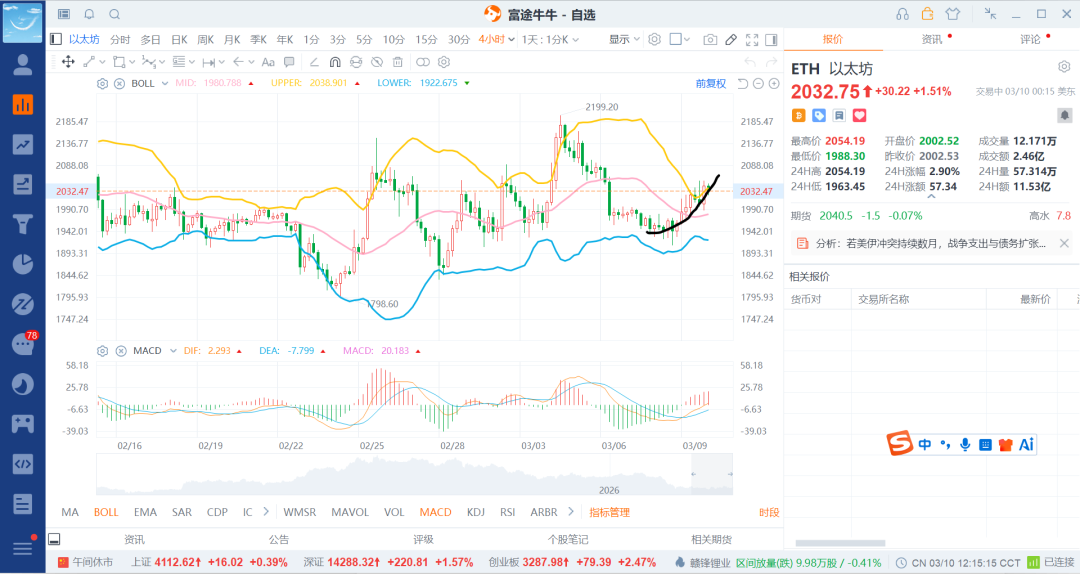Switch to the 资讯 news tab

(931, 39)
